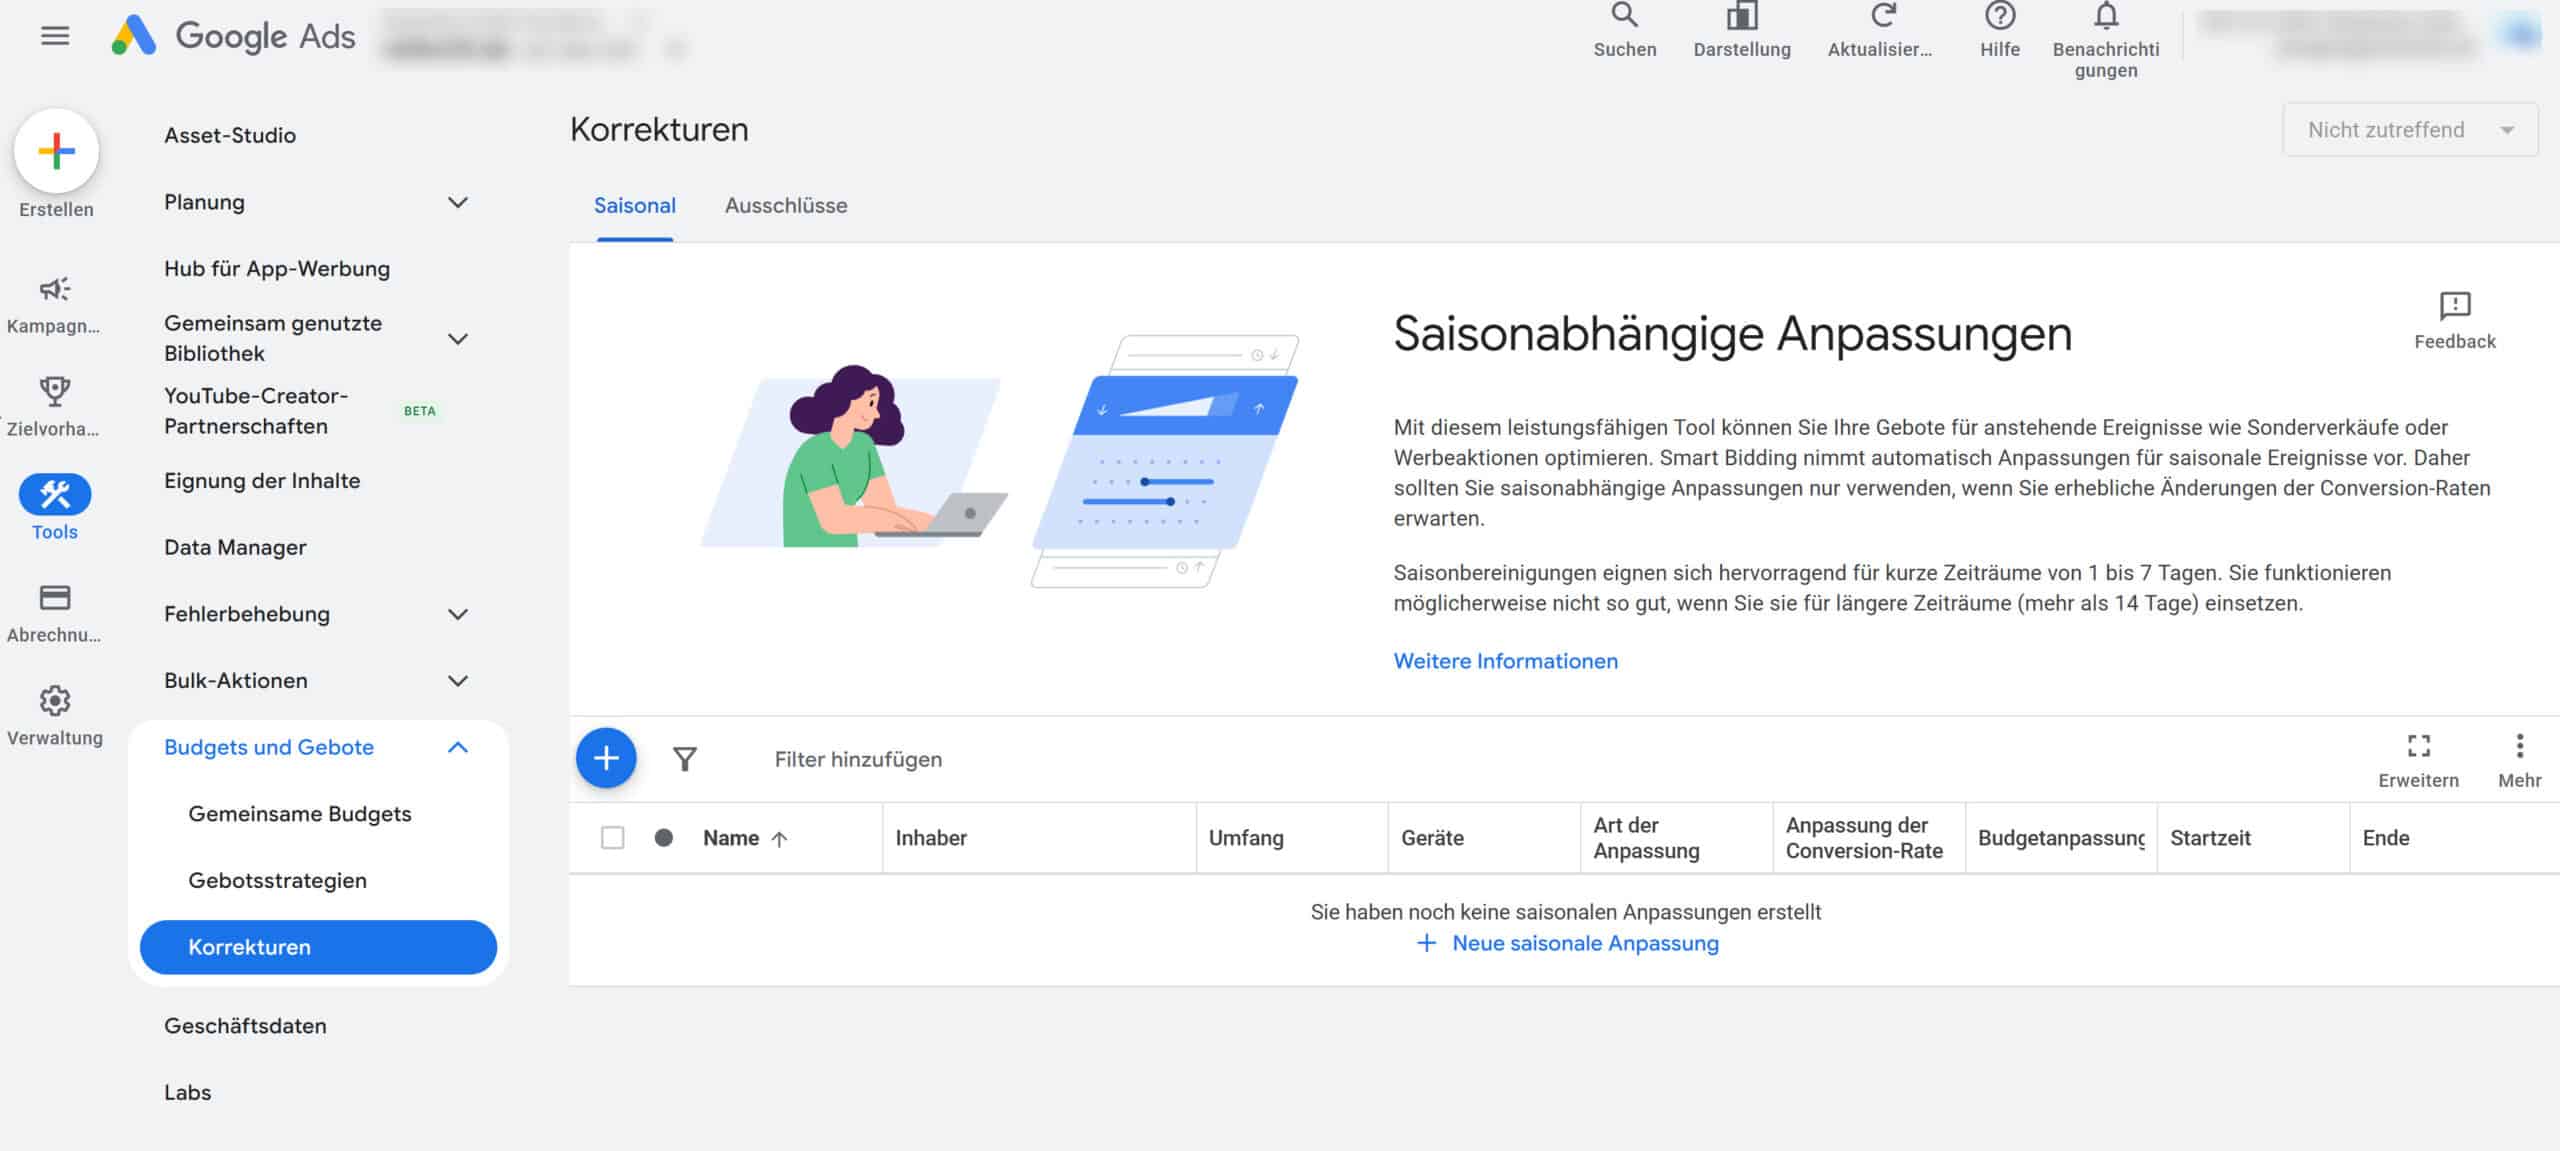Viewport: 2560px width, 1151px height.
Task: Select Korrekturen in sidebar
Action: [318, 947]
